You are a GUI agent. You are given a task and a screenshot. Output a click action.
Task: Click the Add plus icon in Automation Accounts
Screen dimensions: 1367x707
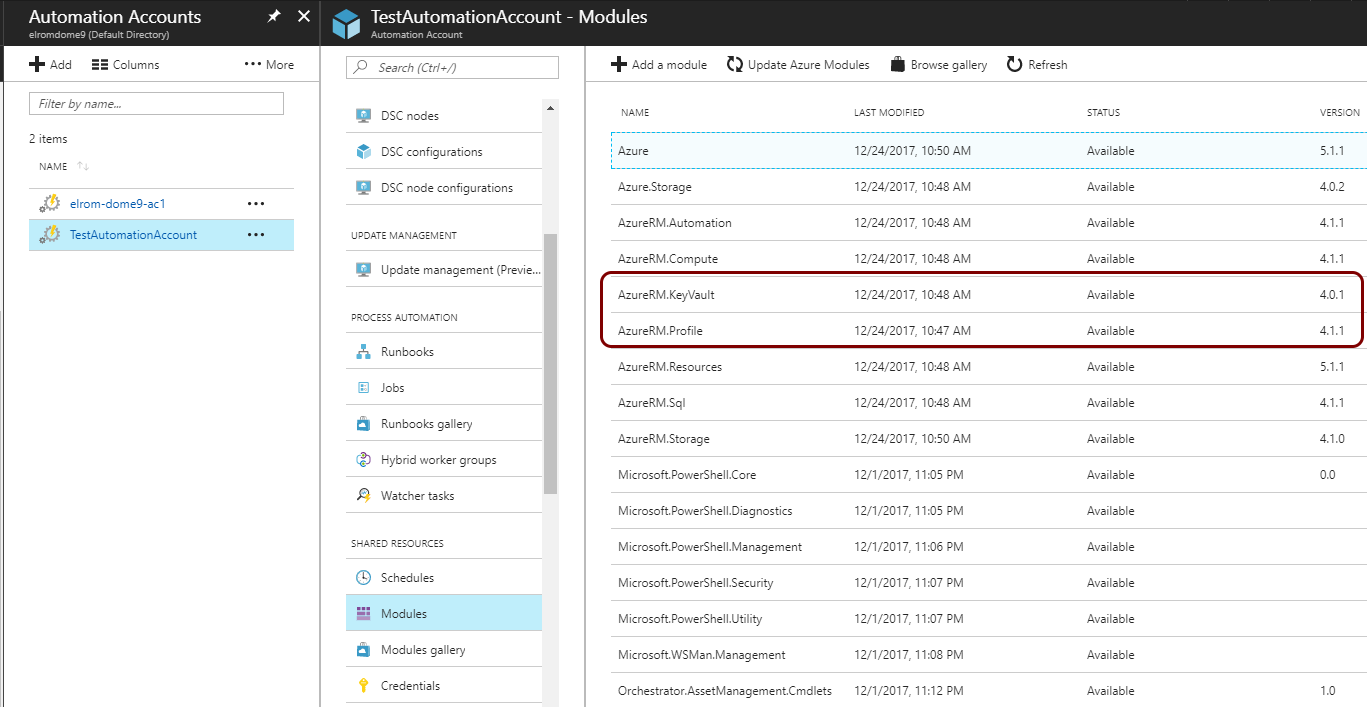point(37,65)
